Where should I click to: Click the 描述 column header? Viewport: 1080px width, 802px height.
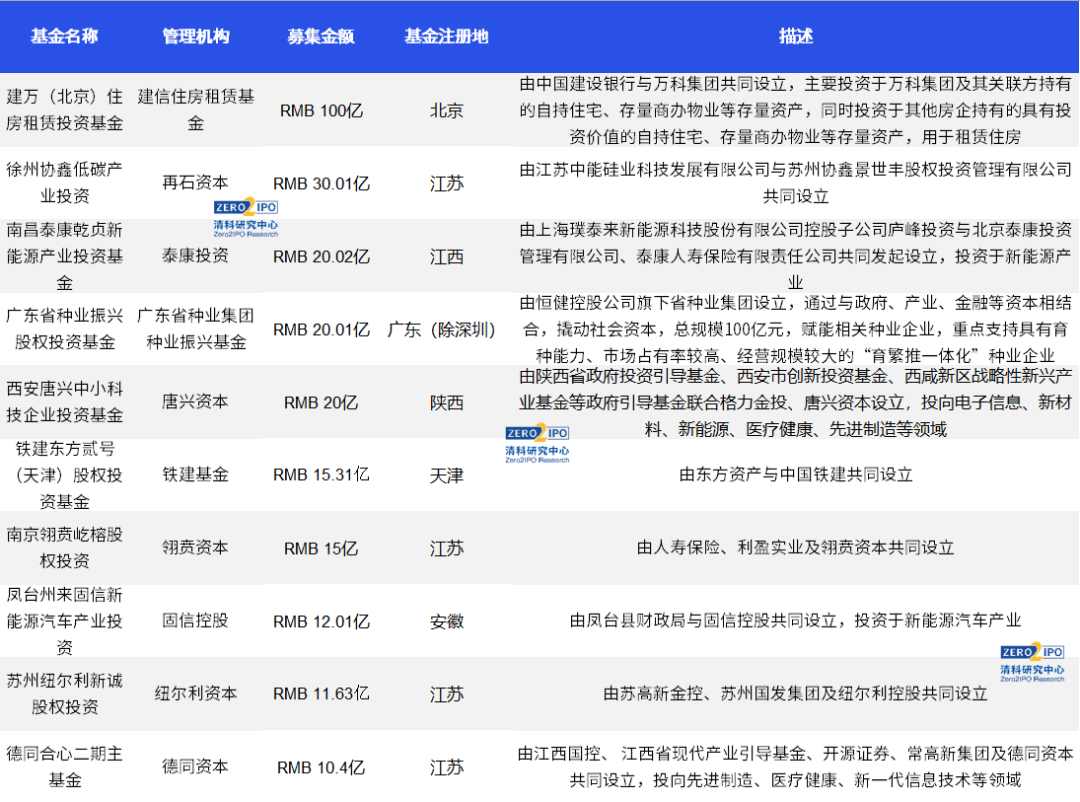tap(796, 36)
